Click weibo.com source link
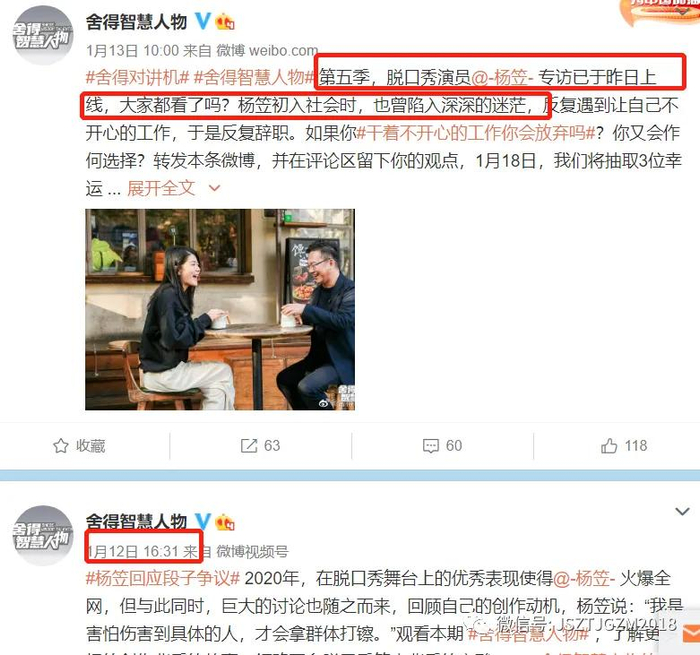 283,50
